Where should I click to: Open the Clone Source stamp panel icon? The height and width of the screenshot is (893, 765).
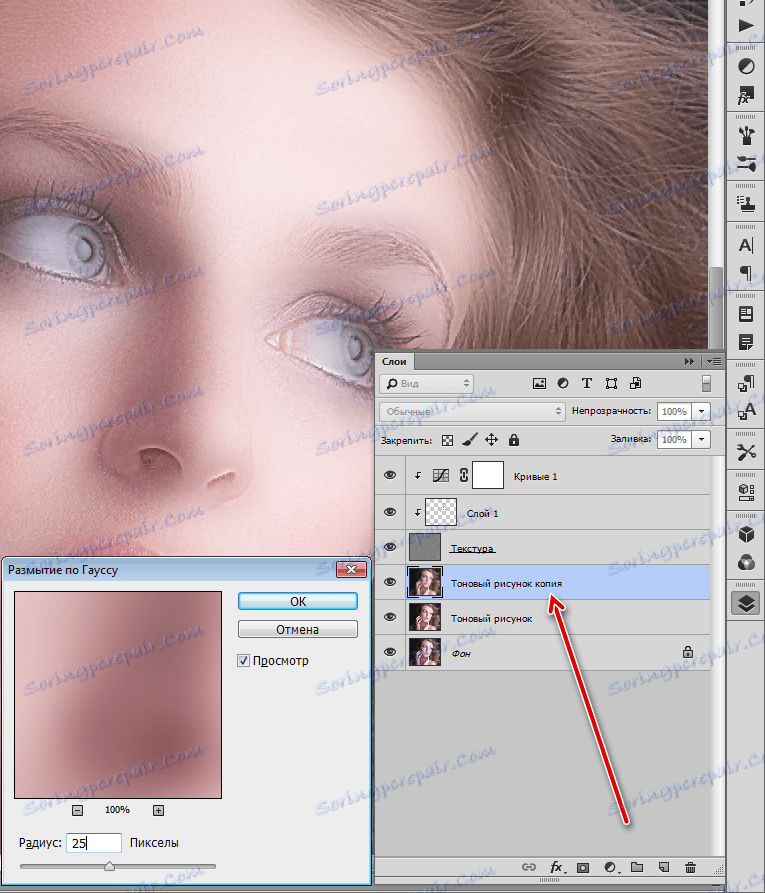pyautogui.click(x=746, y=204)
